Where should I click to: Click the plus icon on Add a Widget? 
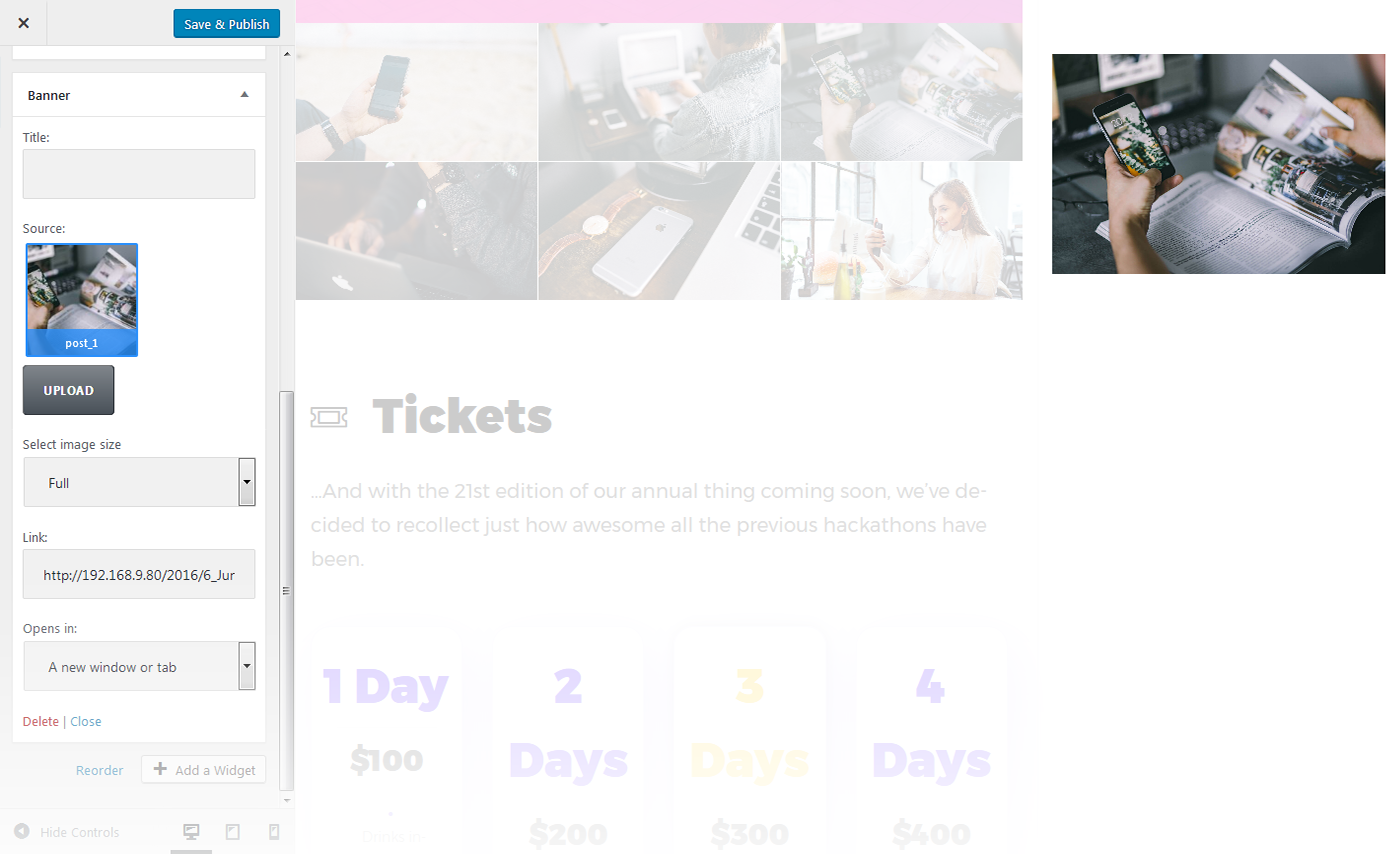coord(159,769)
